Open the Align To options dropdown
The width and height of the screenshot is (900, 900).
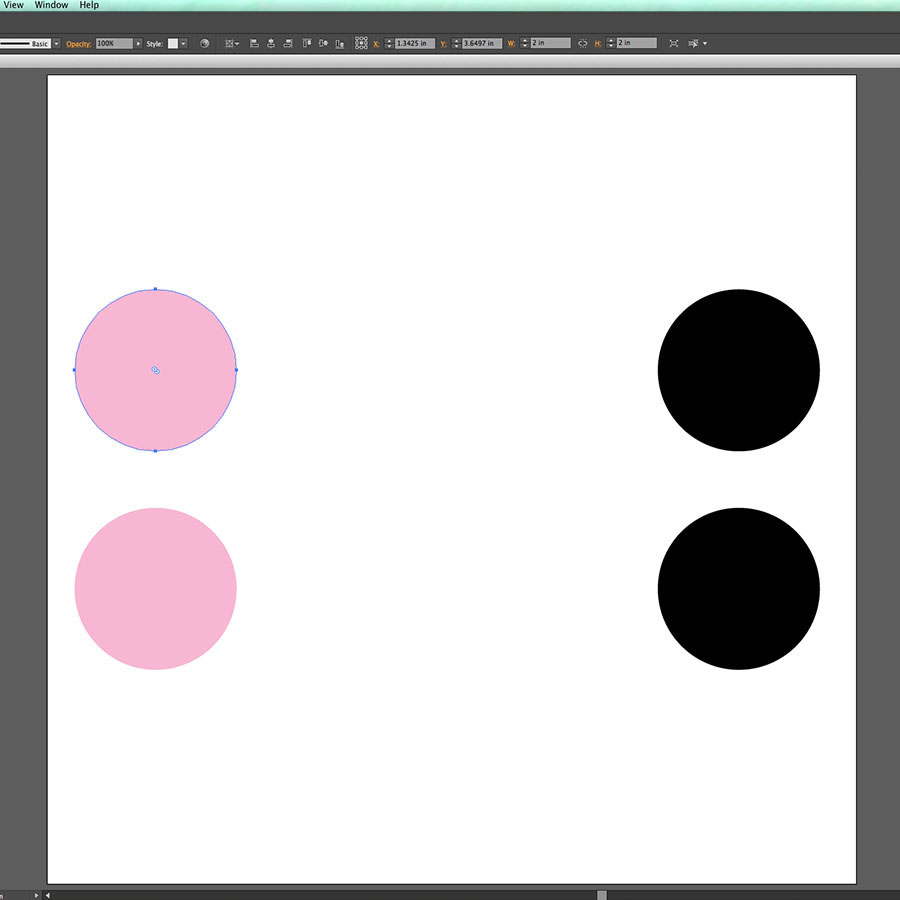click(232, 44)
